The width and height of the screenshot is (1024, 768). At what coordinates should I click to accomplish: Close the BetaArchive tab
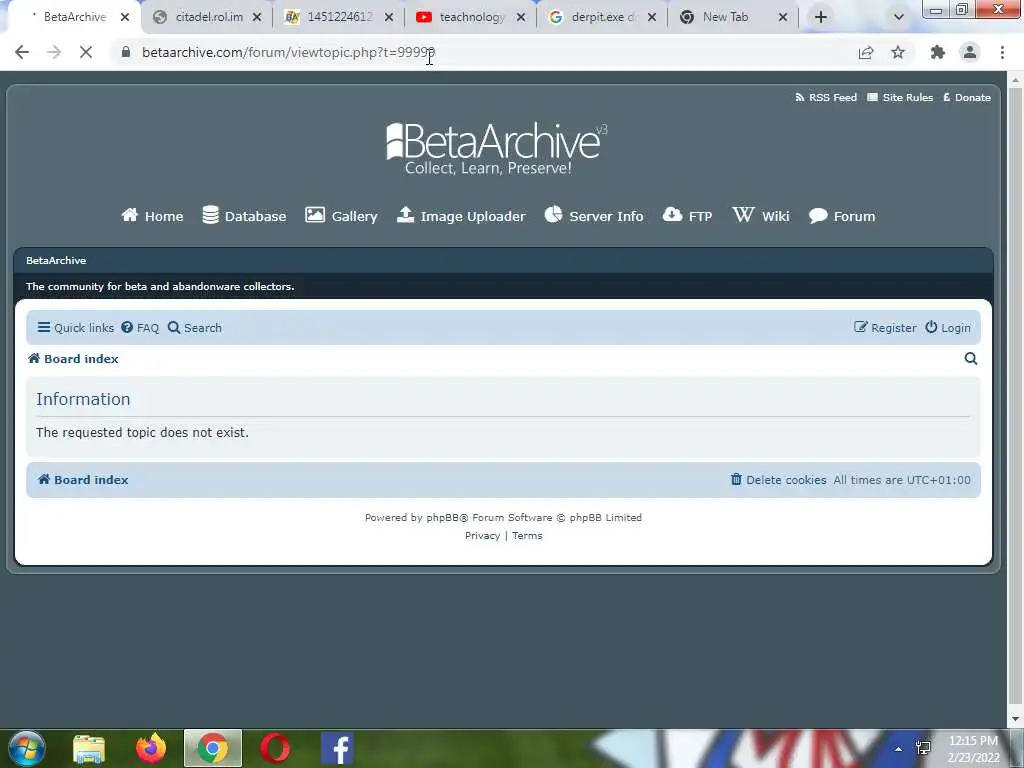125,18
